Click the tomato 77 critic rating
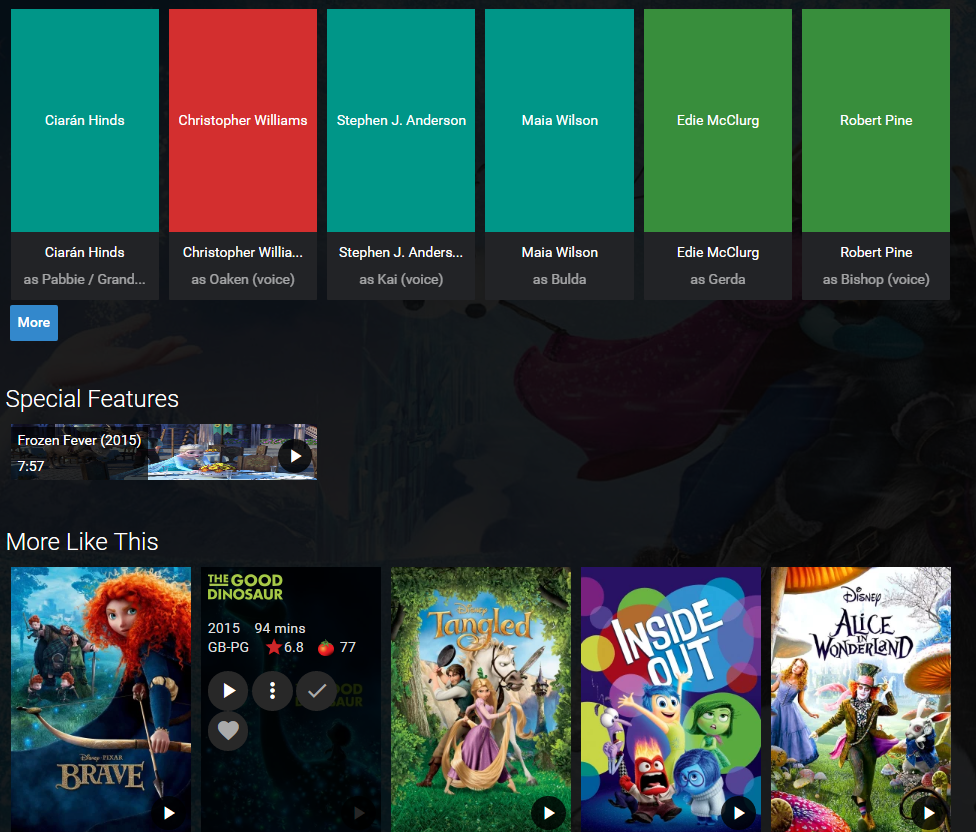Screen dimensions: 976x832 pos(337,647)
